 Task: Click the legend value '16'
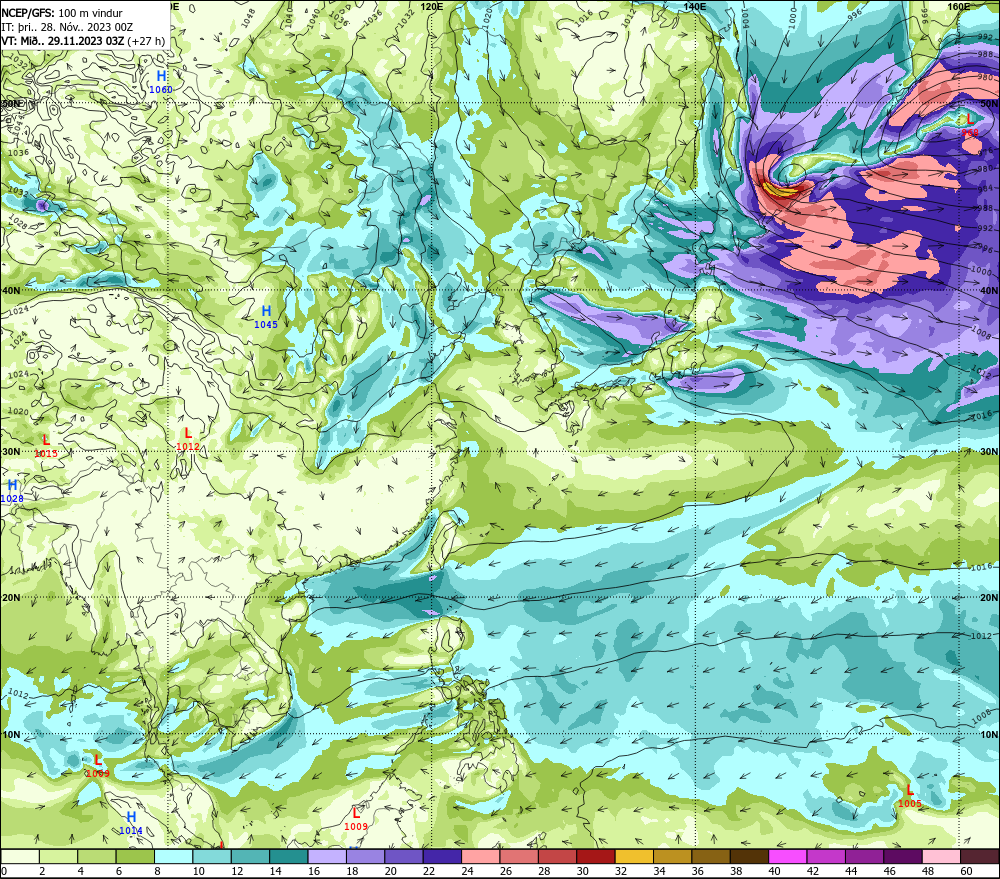point(314,871)
